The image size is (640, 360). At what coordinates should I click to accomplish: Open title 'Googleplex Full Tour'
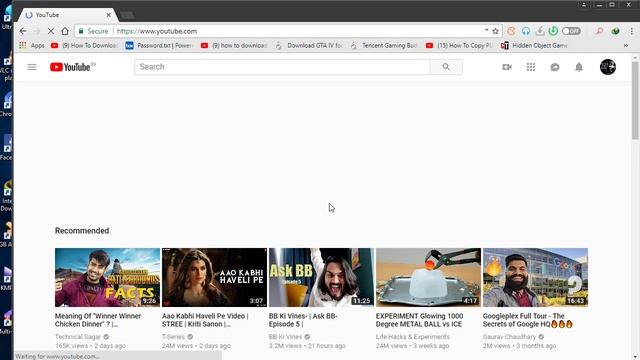(528, 320)
